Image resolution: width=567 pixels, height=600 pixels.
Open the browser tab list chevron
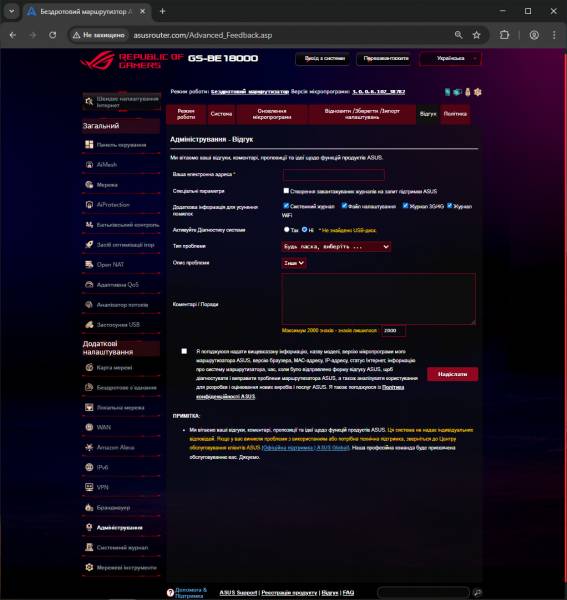click(11, 11)
